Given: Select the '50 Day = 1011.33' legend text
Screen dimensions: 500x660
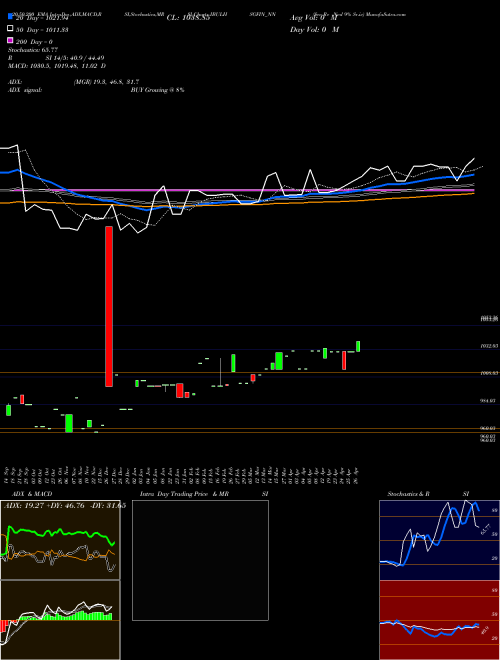Looking at the screenshot, I should 42,30.
